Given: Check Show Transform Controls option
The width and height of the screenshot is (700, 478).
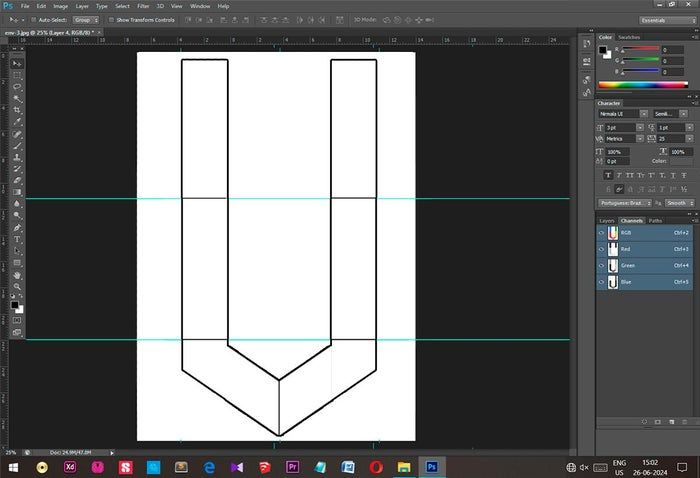Looking at the screenshot, I should (x=112, y=19).
